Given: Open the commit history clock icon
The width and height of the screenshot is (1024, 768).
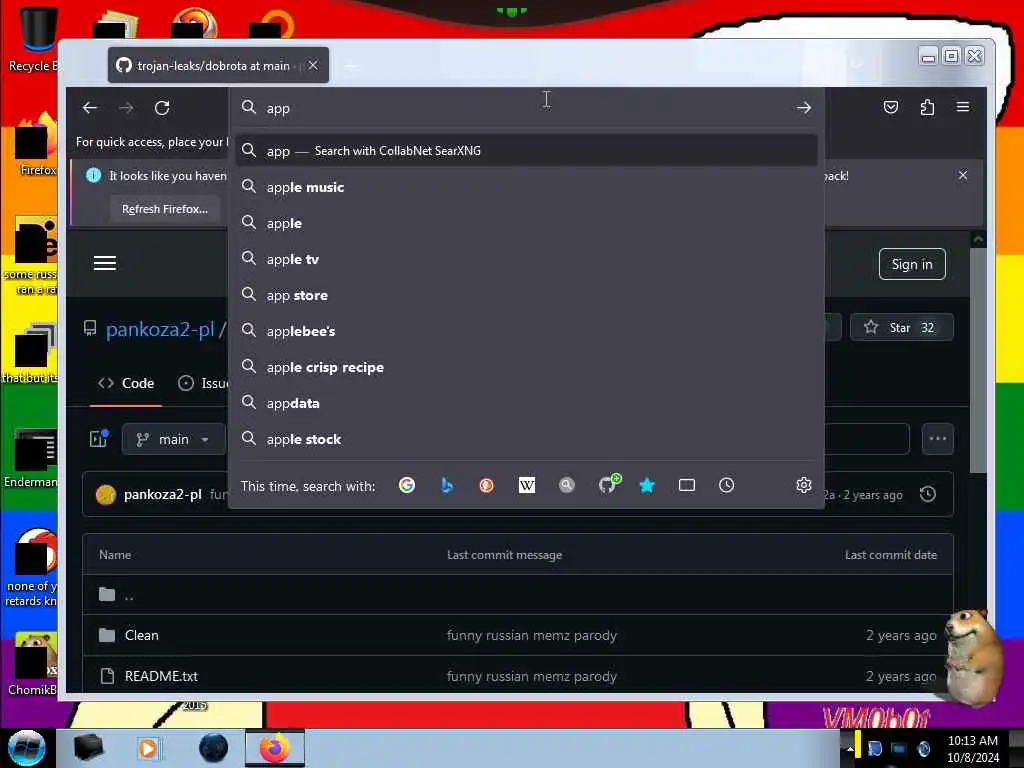Looking at the screenshot, I should [x=927, y=494].
